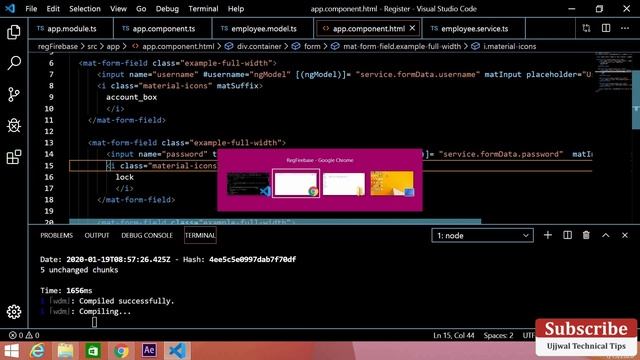Open the Terminal menu
This screenshot has height=360, width=640.
203,9
